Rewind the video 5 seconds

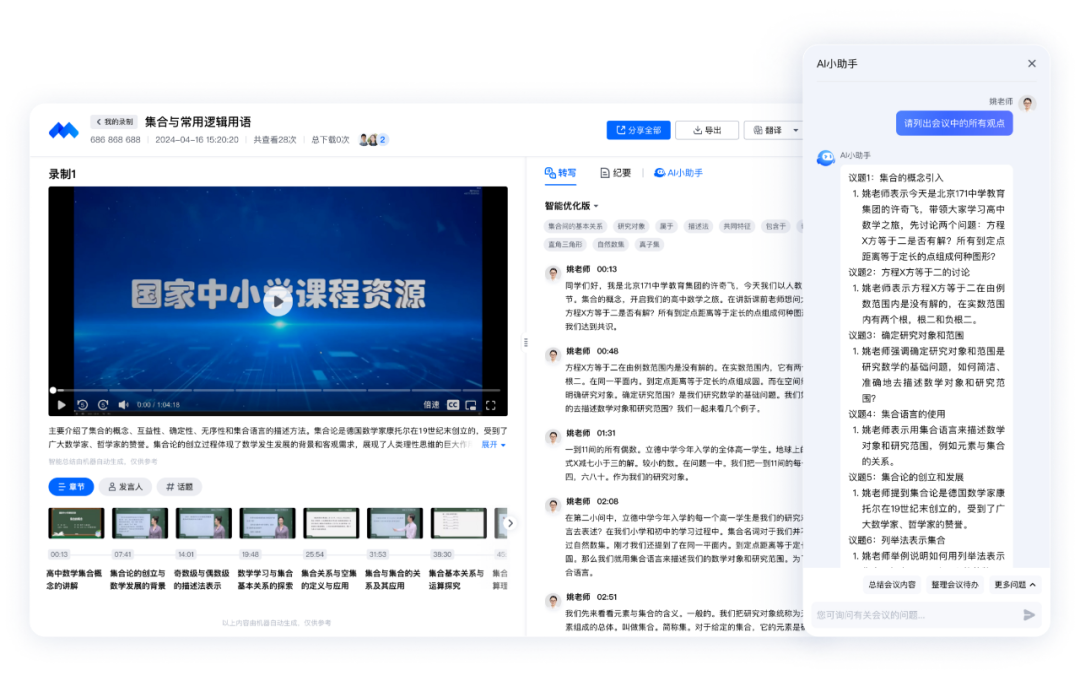[x=82, y=405]
